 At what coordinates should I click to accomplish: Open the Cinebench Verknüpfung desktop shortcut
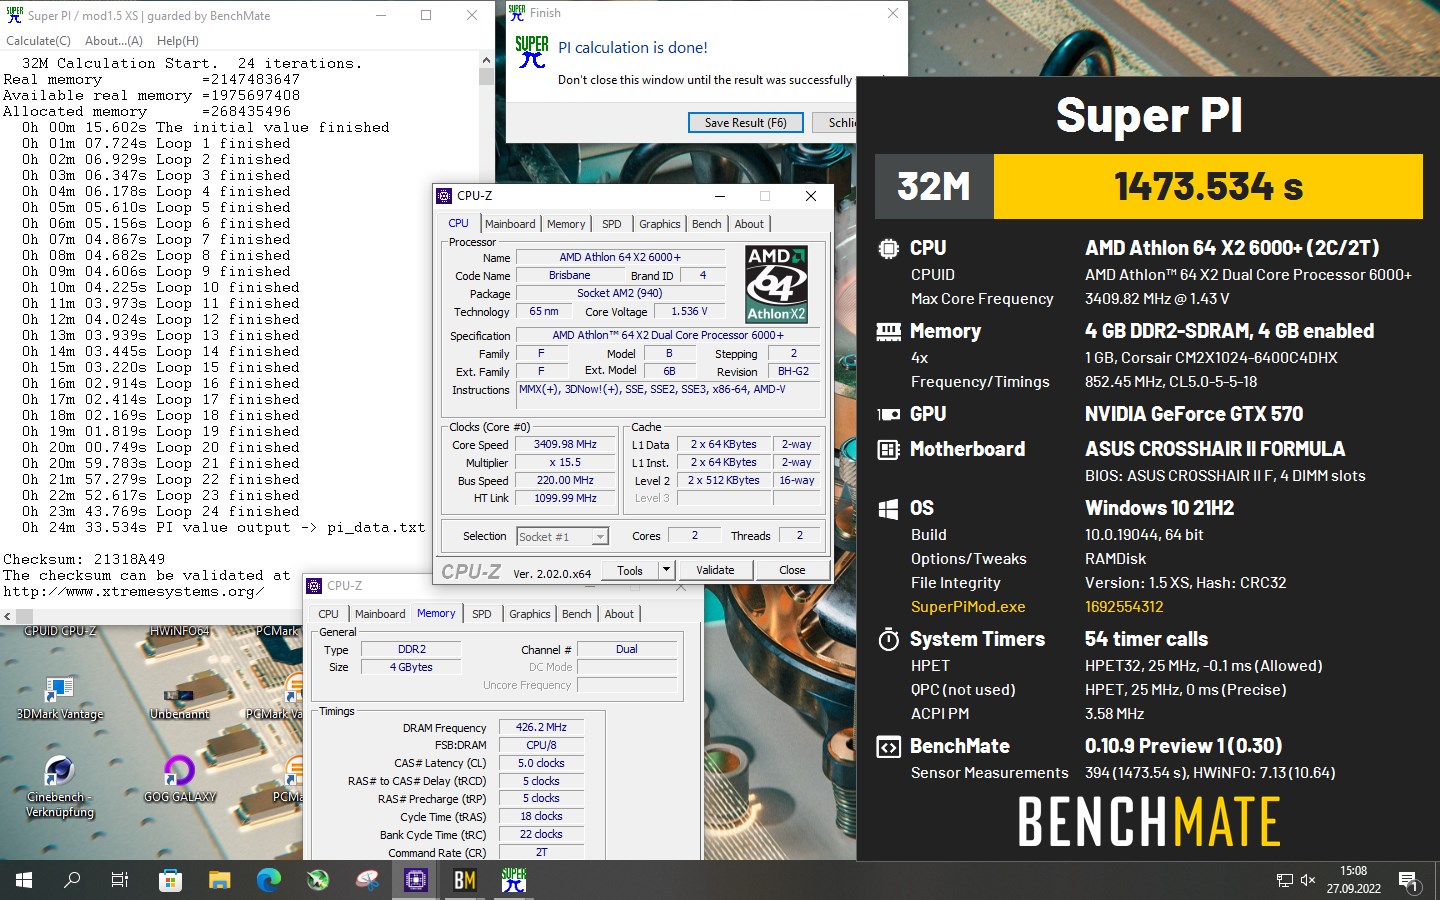point(59,787)
